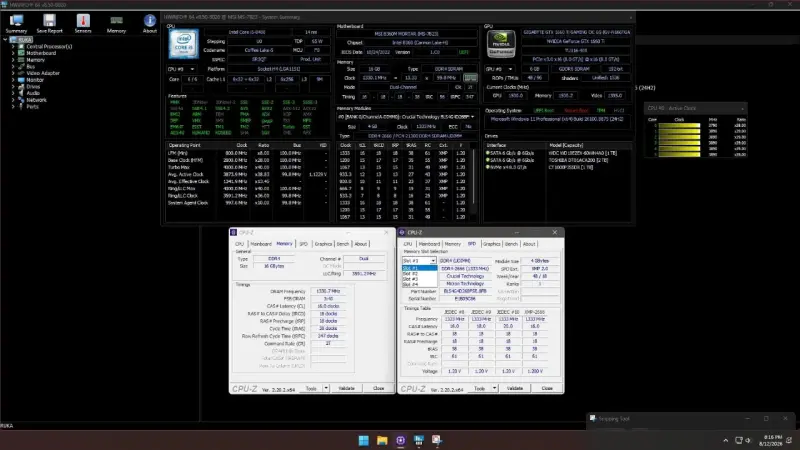Click the DRAM Frequency value field
This screenshot has height=450, width=800.
click(x=328, y=291)
